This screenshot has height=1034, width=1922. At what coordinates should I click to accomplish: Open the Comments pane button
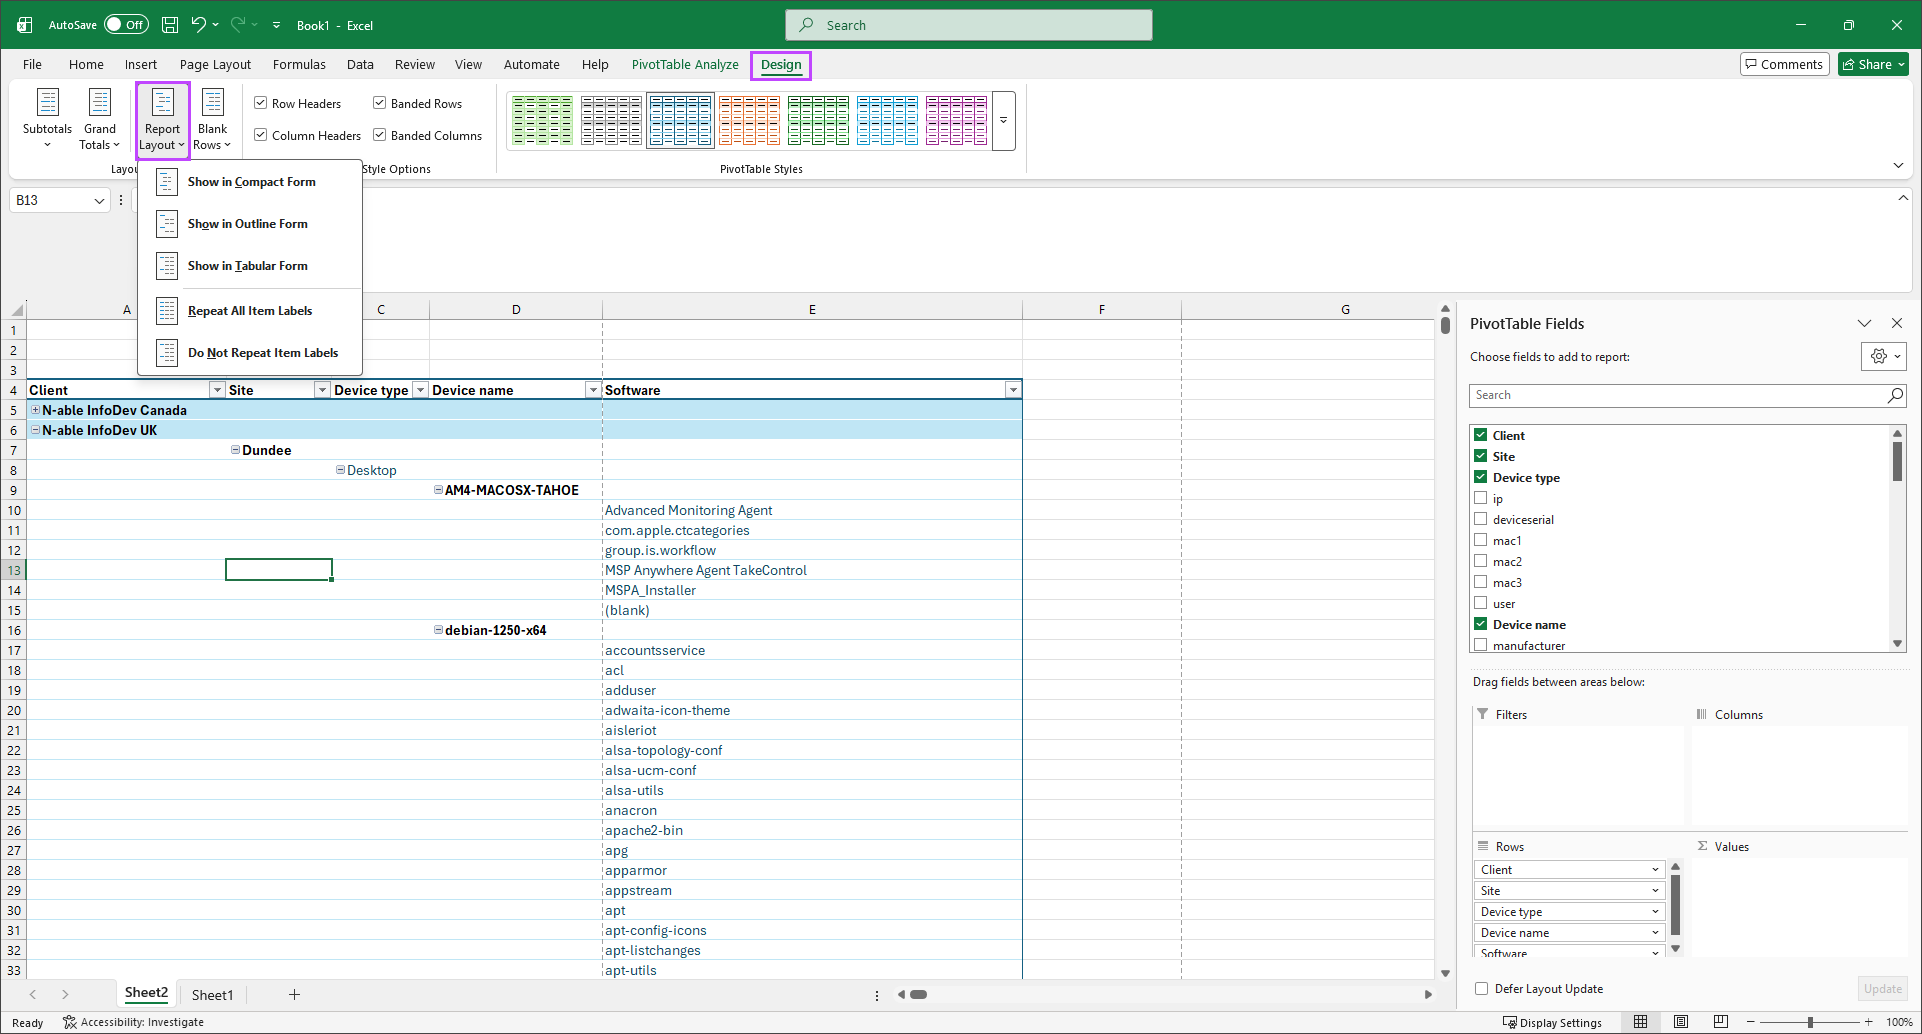pyautogui.click(x=1784, y=64)
